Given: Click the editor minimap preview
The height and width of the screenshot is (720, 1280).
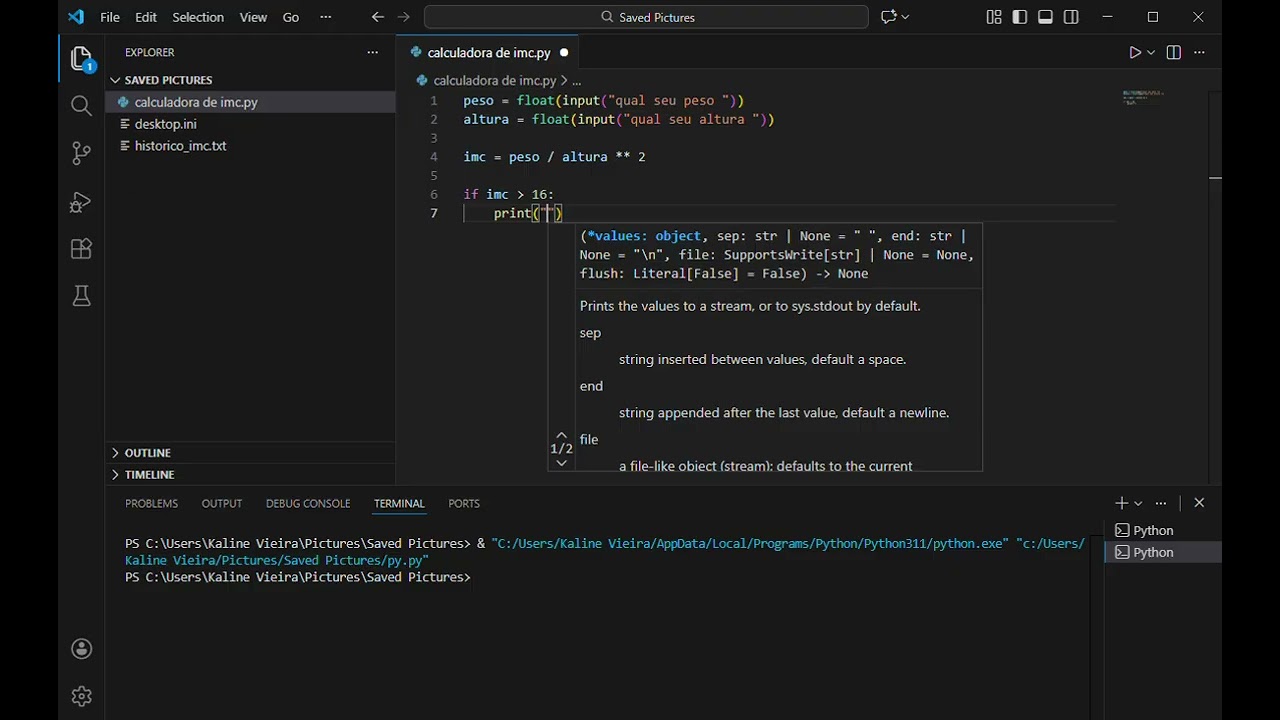Looking at the screenshot, I should (x=1143, y=97).
